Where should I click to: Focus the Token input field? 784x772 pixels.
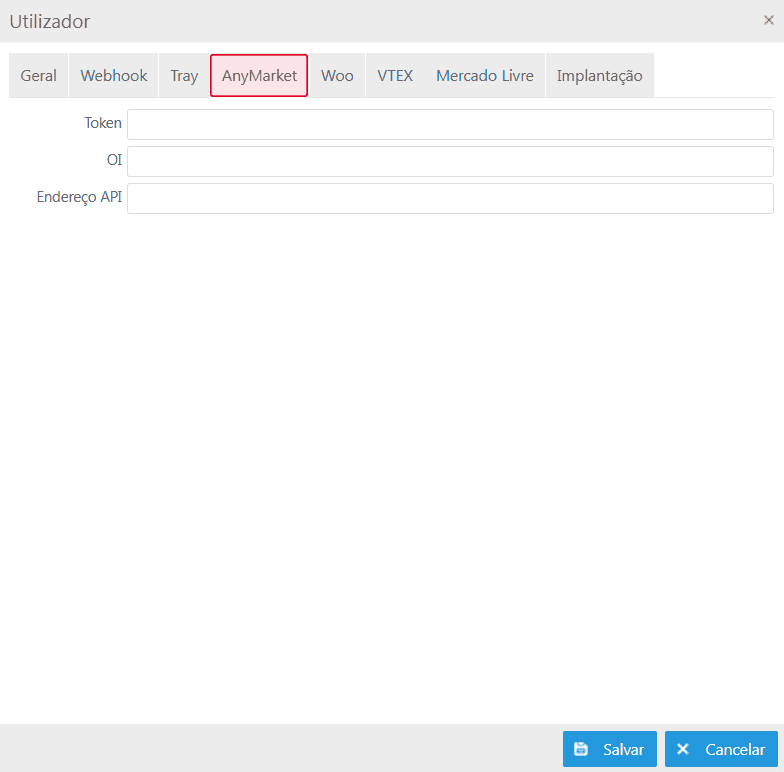tap(450, 124)
